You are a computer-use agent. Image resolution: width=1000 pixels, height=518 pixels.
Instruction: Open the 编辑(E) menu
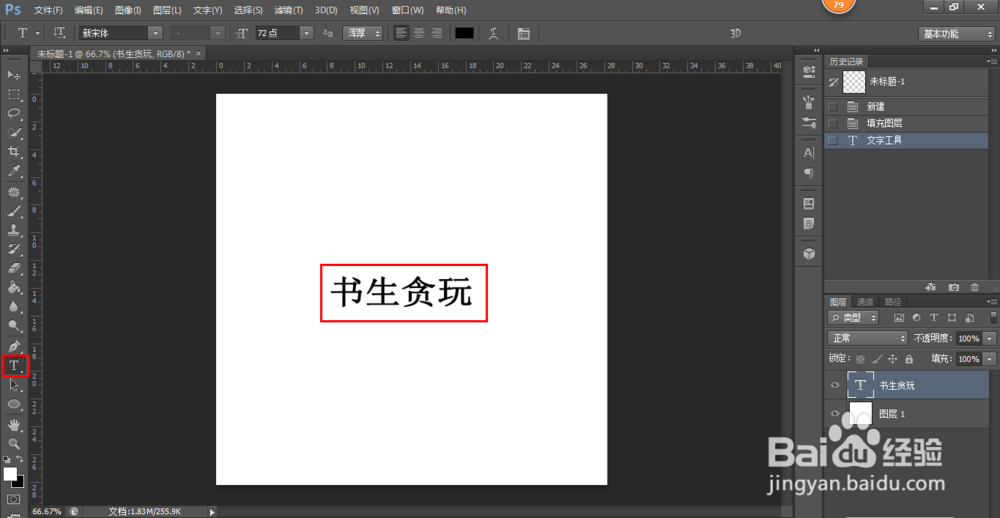click(89, 10)
